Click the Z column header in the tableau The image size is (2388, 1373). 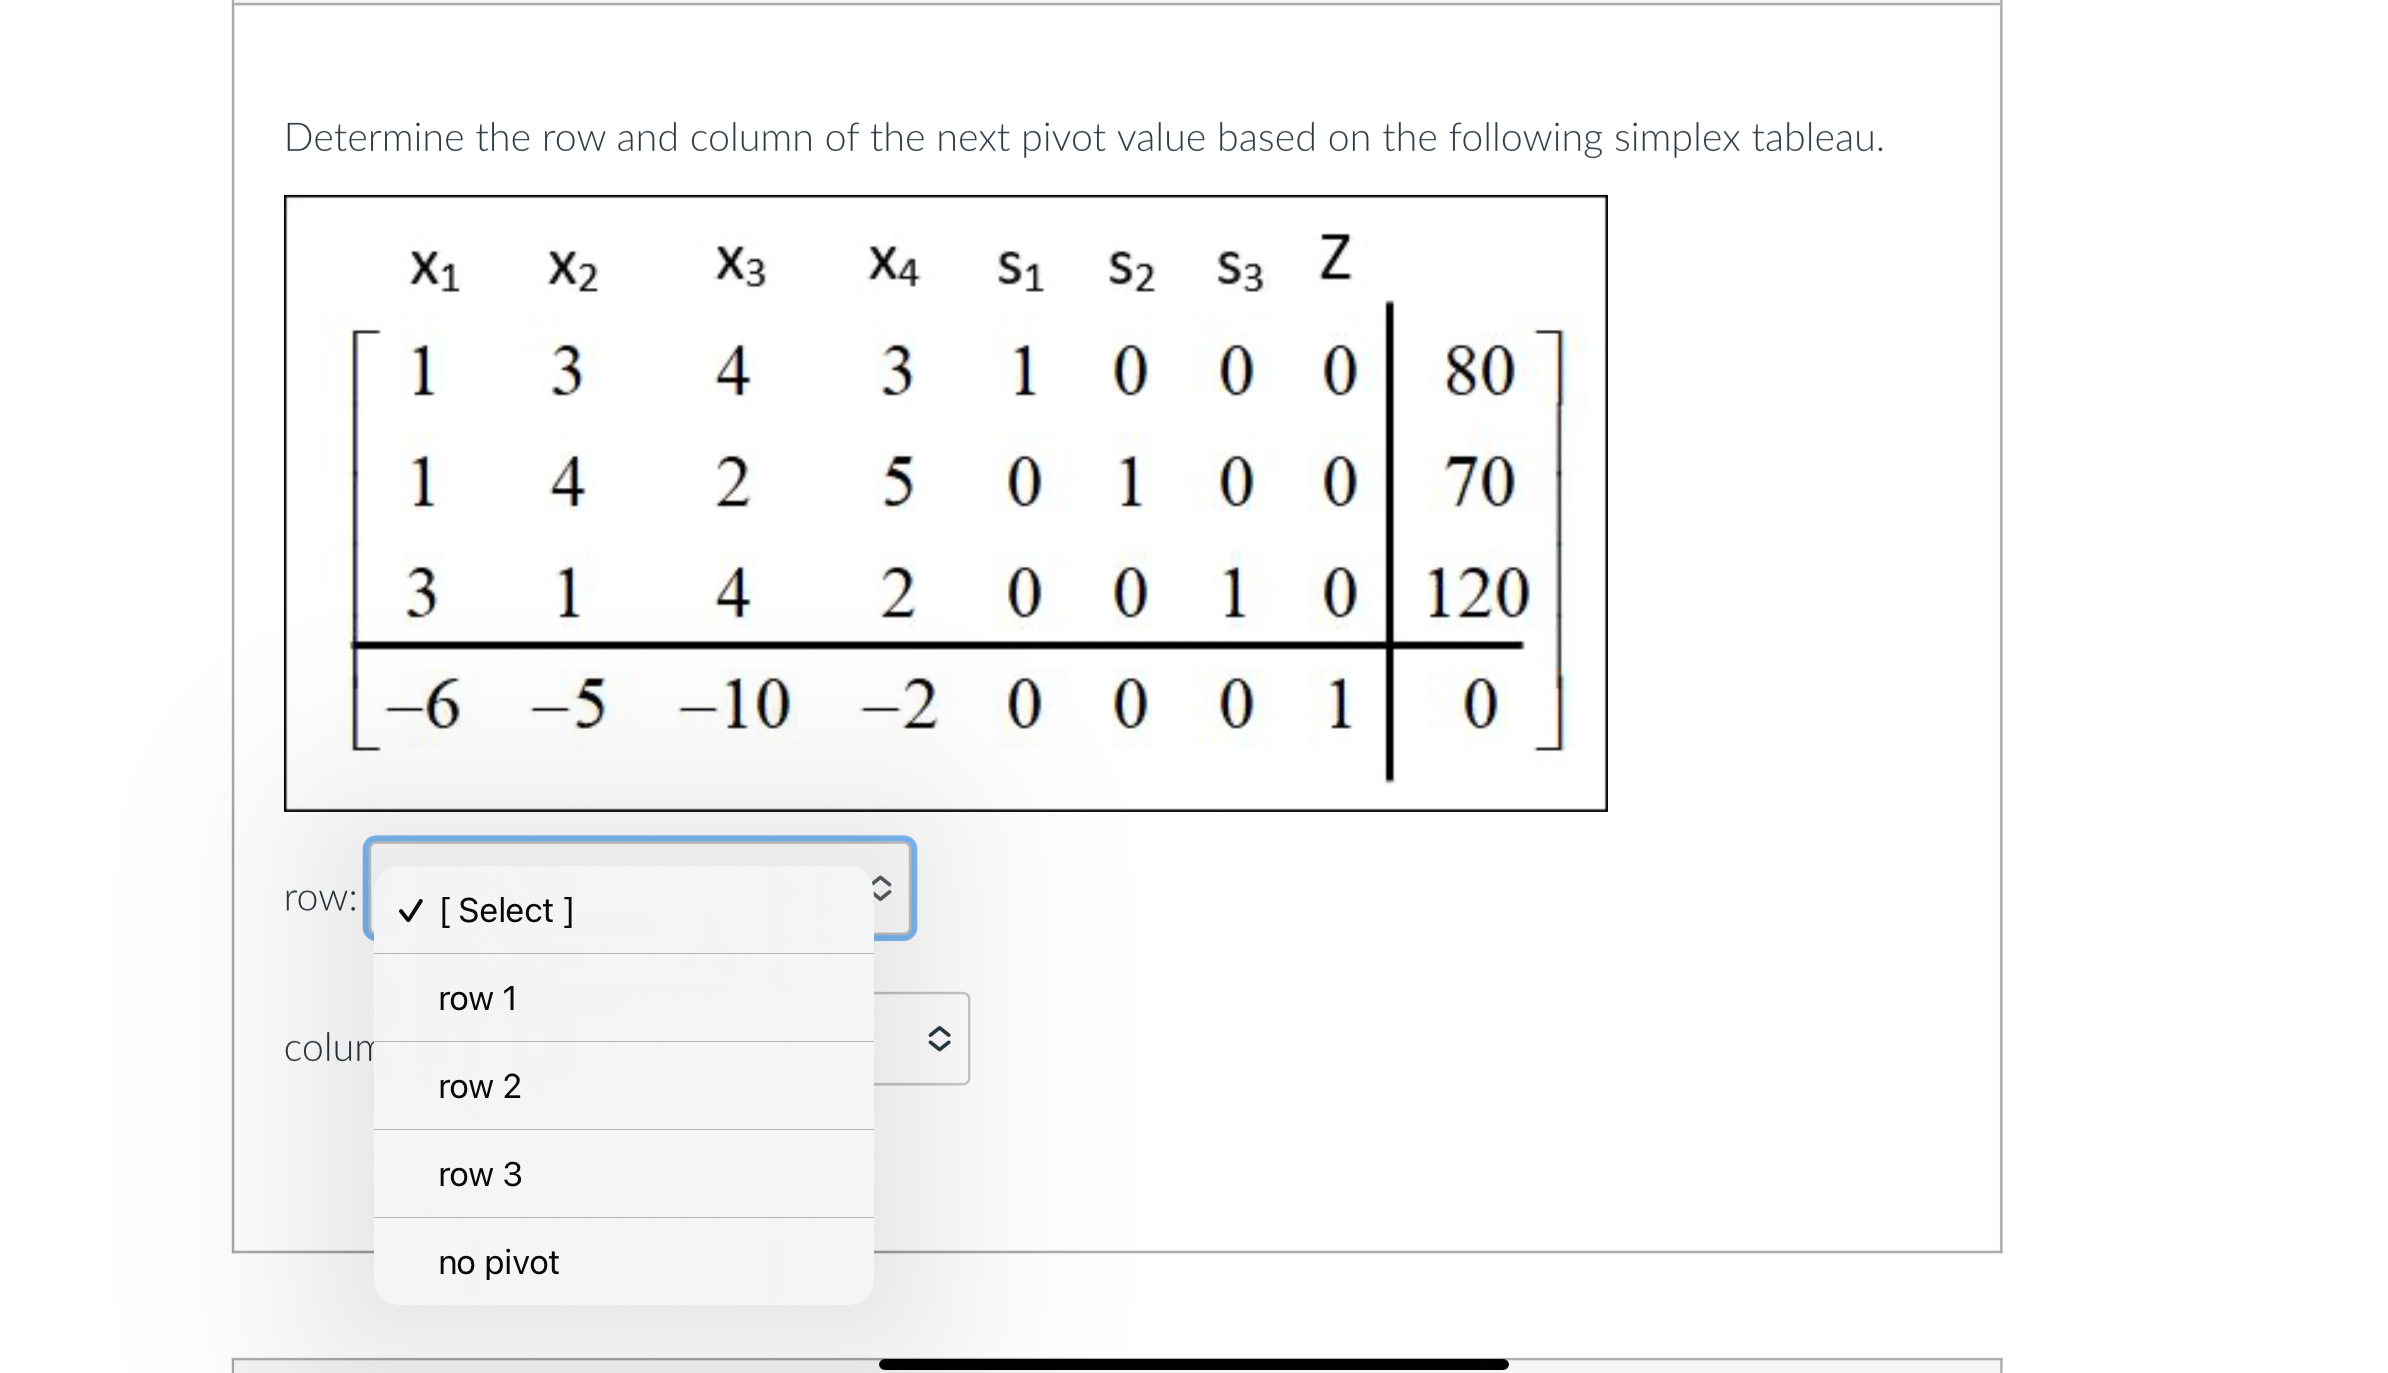pyautogui.click(x=1332, y=262)
